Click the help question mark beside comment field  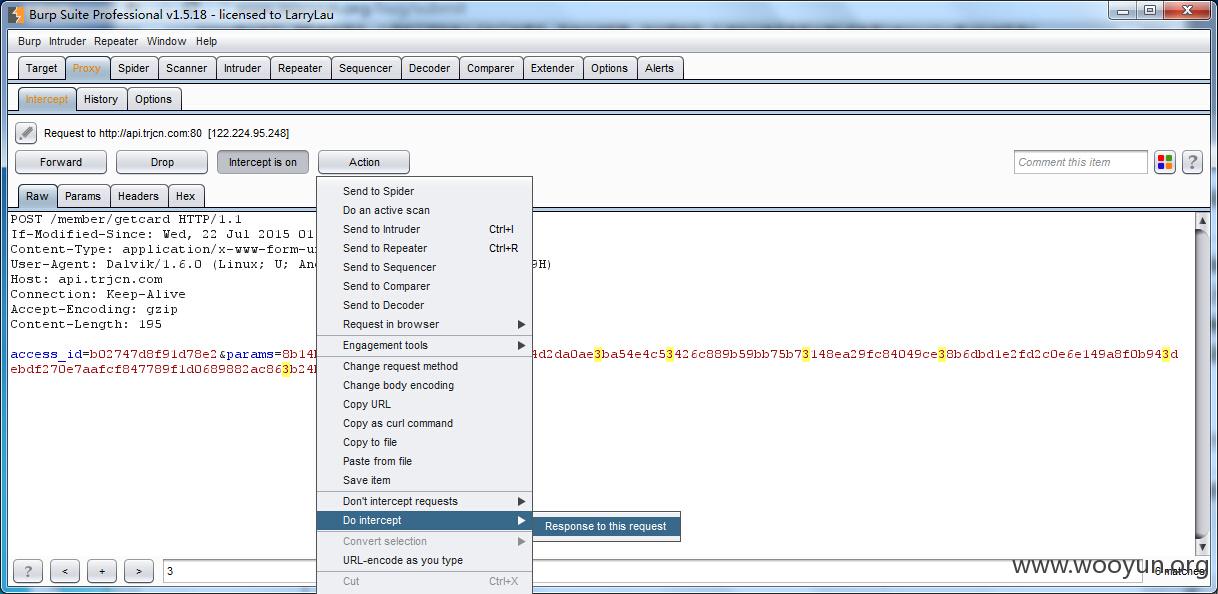(1192, 162)
